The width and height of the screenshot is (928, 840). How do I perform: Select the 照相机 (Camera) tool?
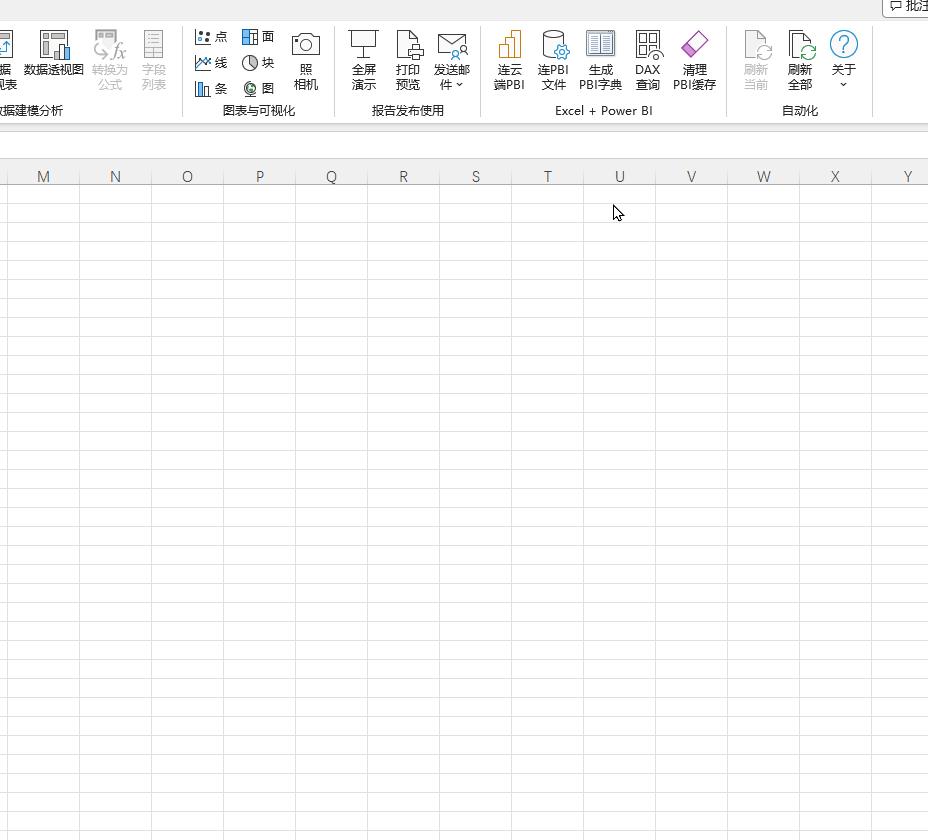point(304,58)
